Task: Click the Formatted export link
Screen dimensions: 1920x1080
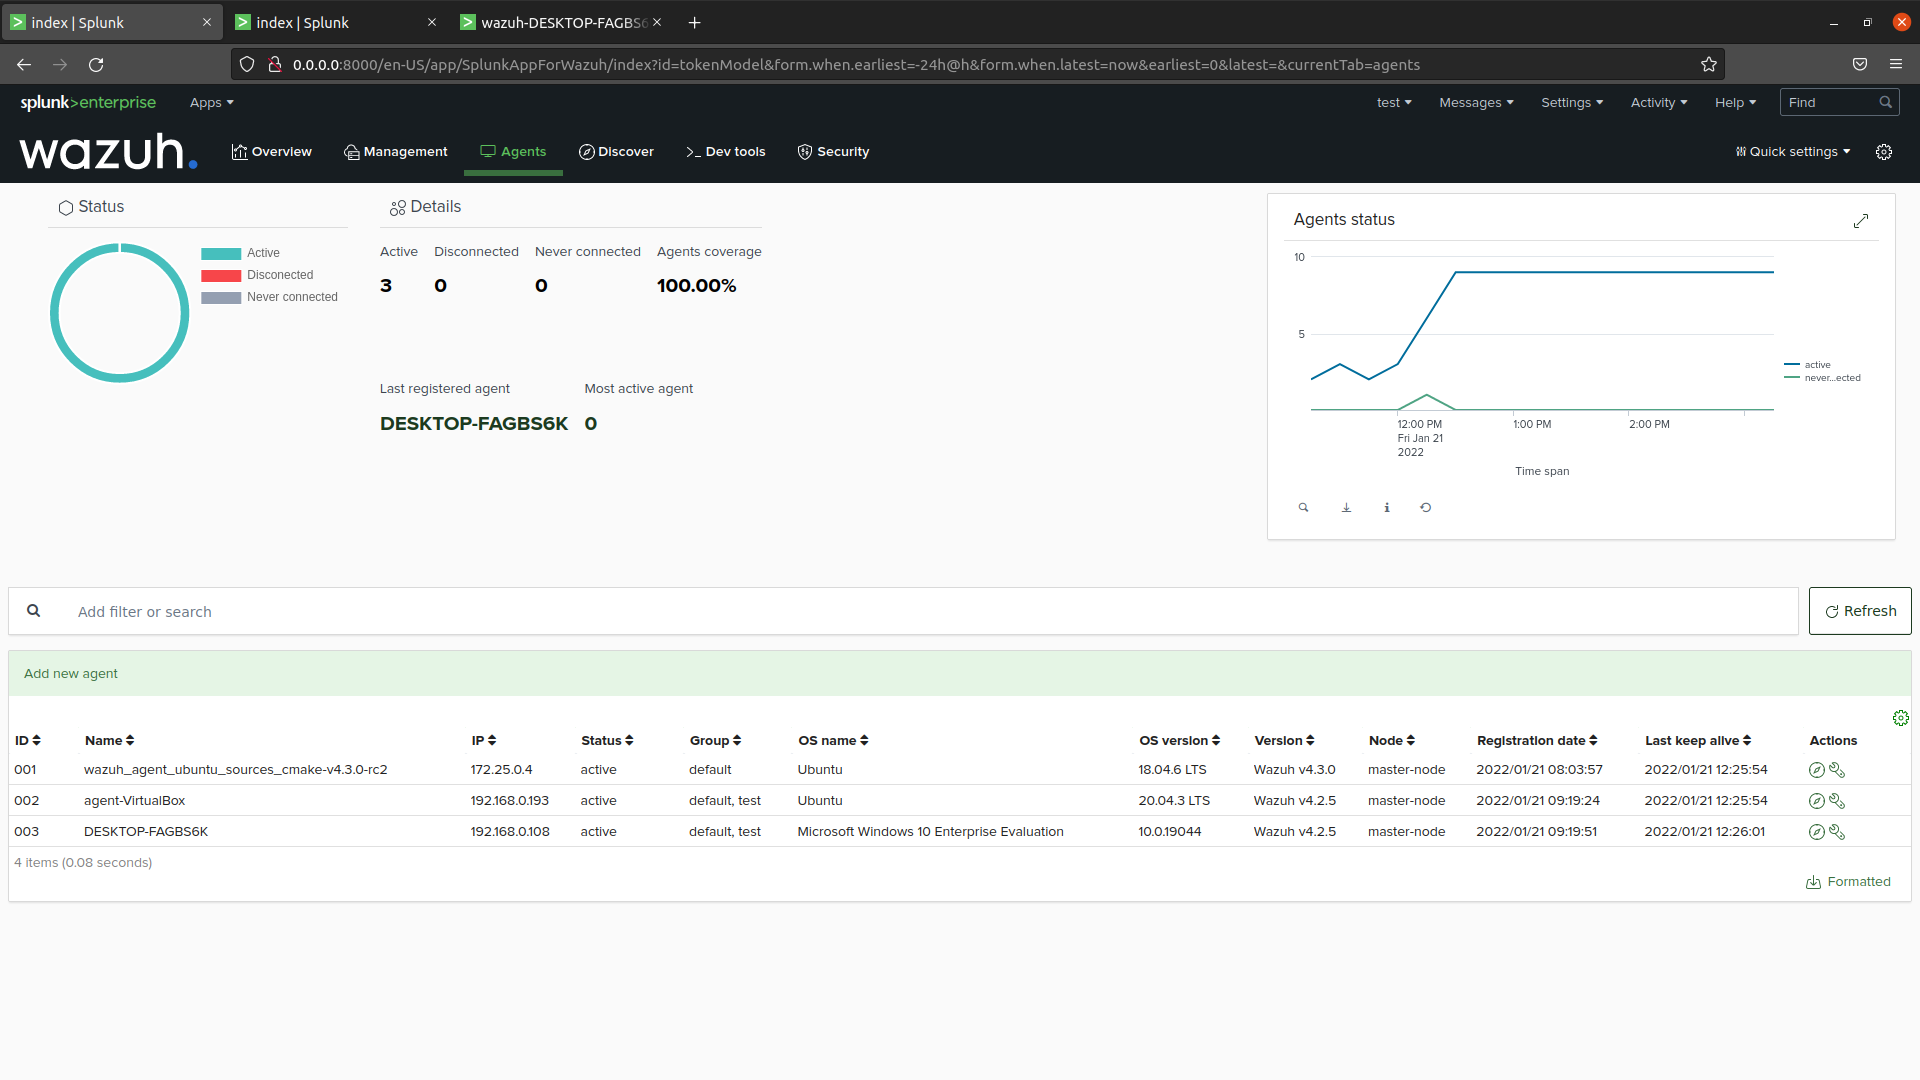Action: (x=1849, y=882)
